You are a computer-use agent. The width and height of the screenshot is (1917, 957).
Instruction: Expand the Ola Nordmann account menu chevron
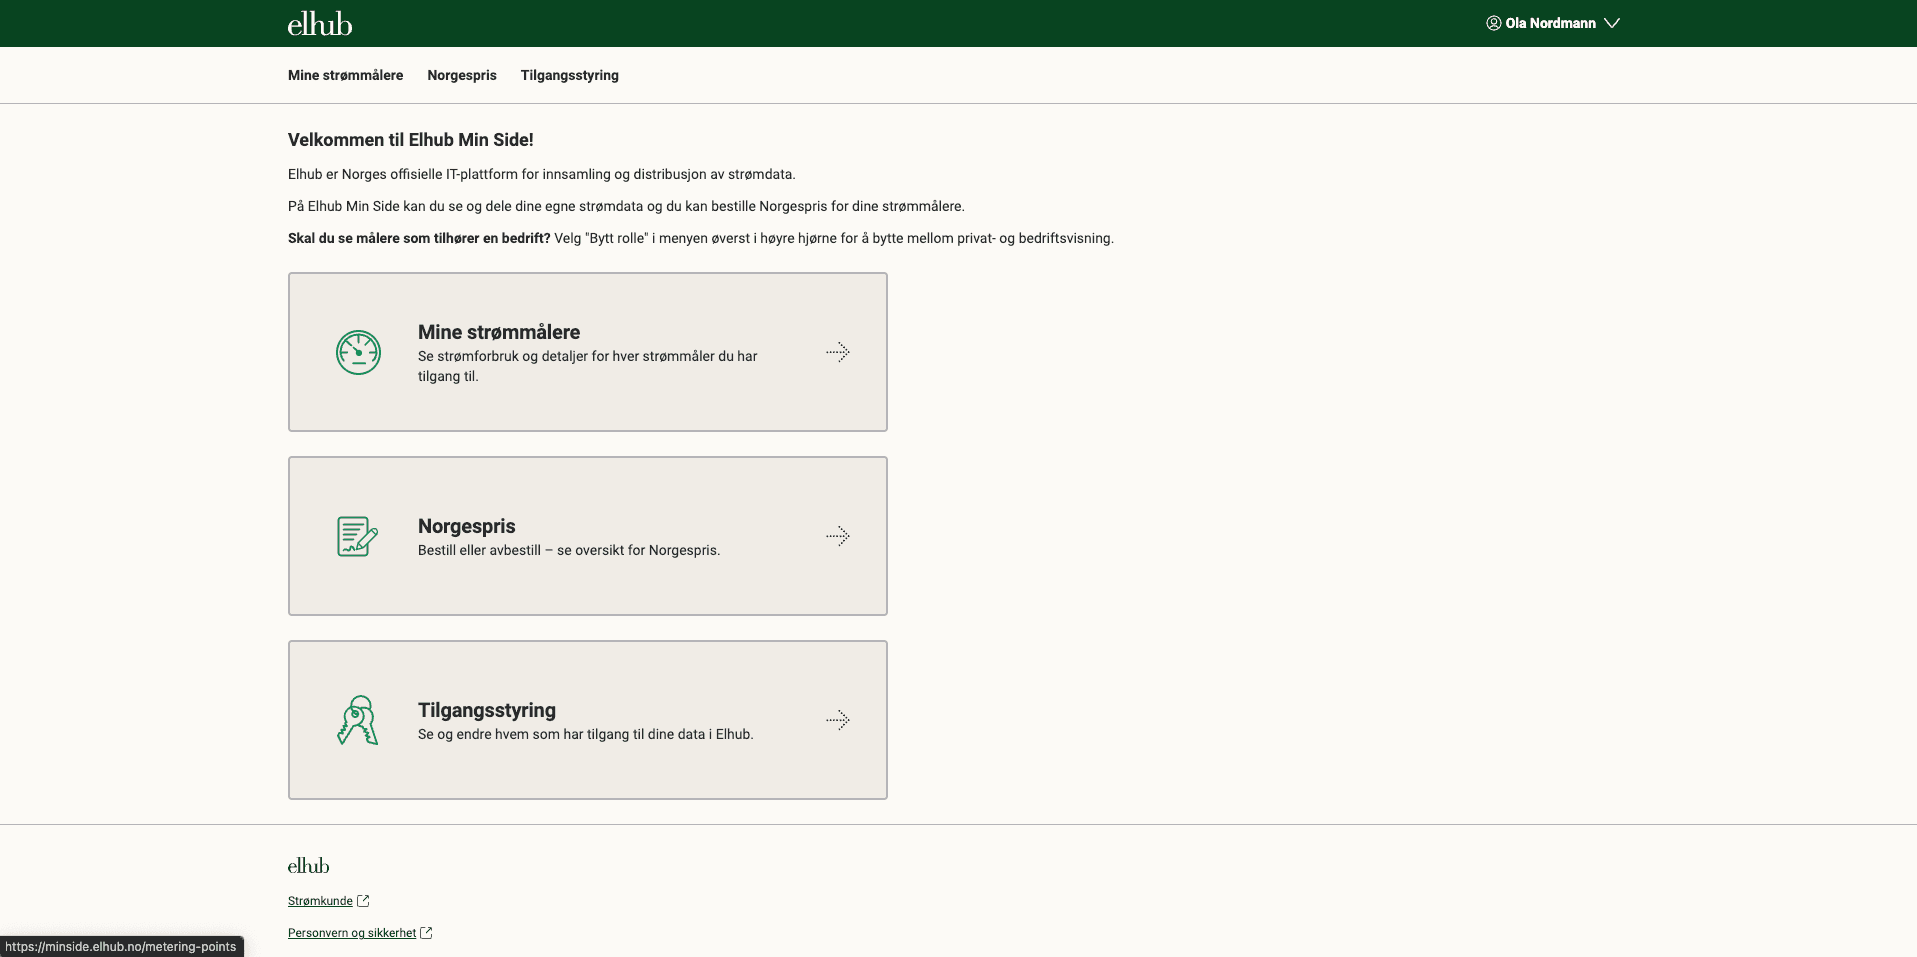(x=1612, y=23)
